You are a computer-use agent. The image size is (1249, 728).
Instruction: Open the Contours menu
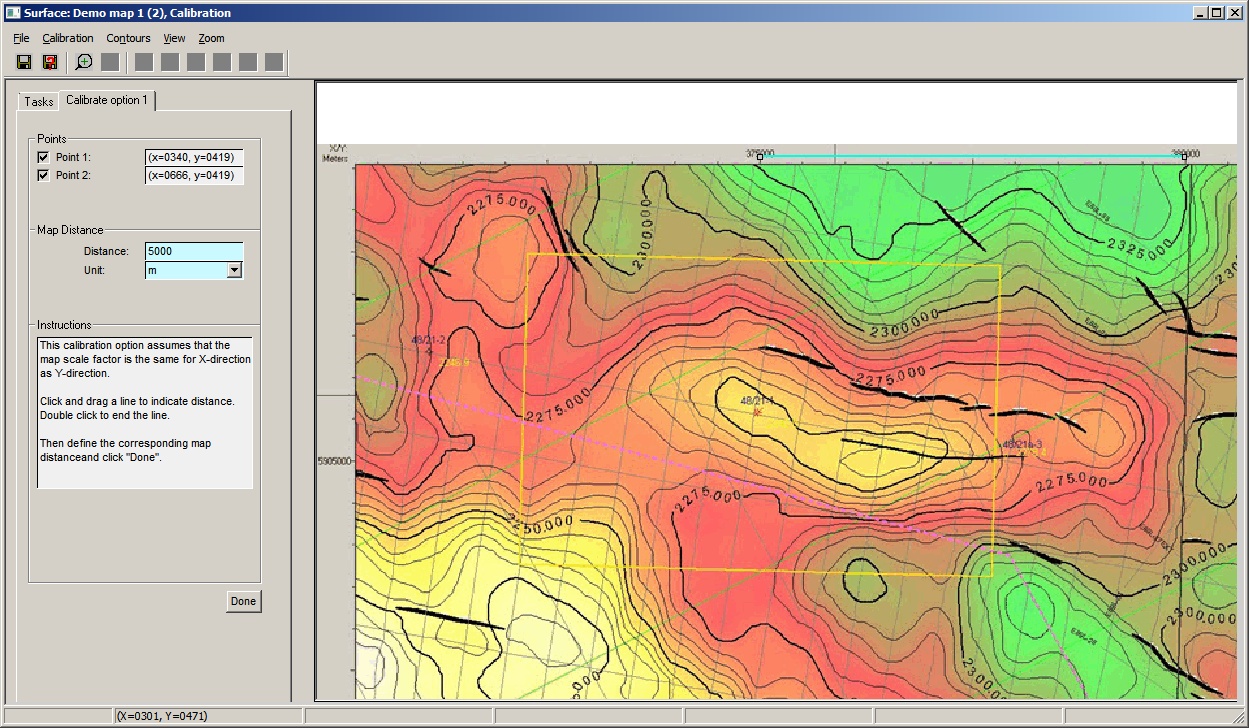[128, 38]
